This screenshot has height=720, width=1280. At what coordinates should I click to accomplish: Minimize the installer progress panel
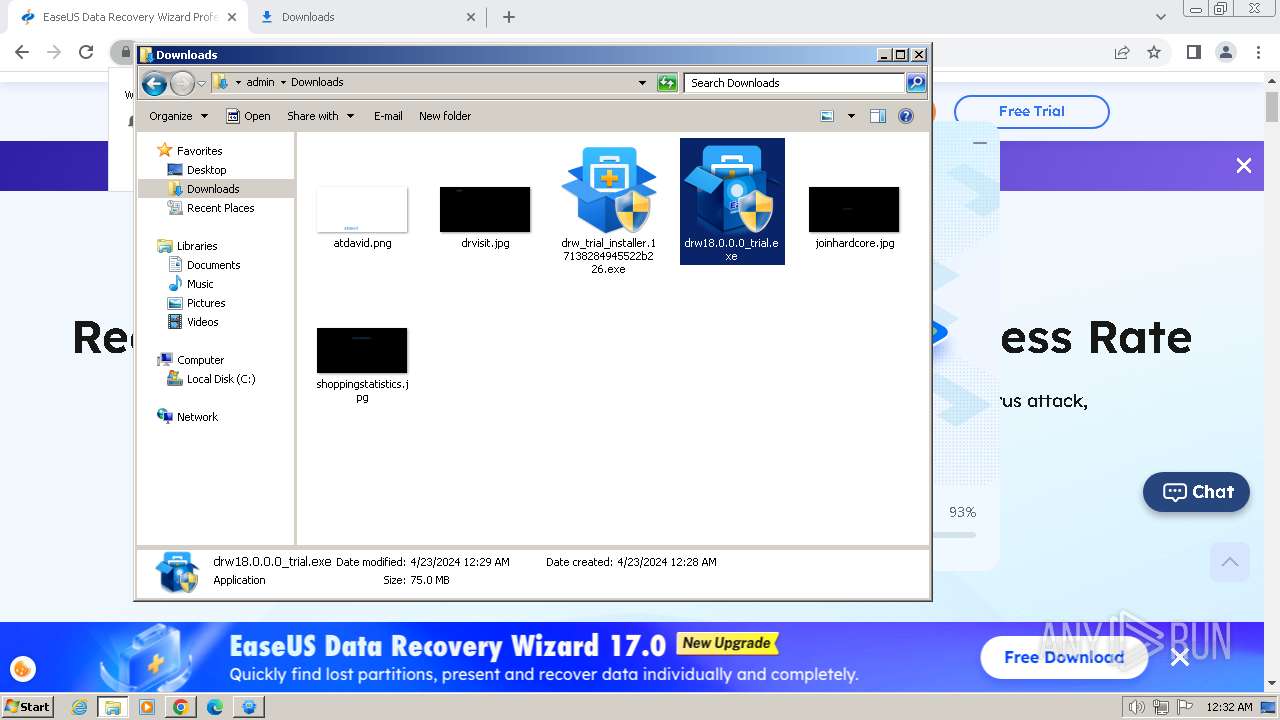click(x=980, y=143)
